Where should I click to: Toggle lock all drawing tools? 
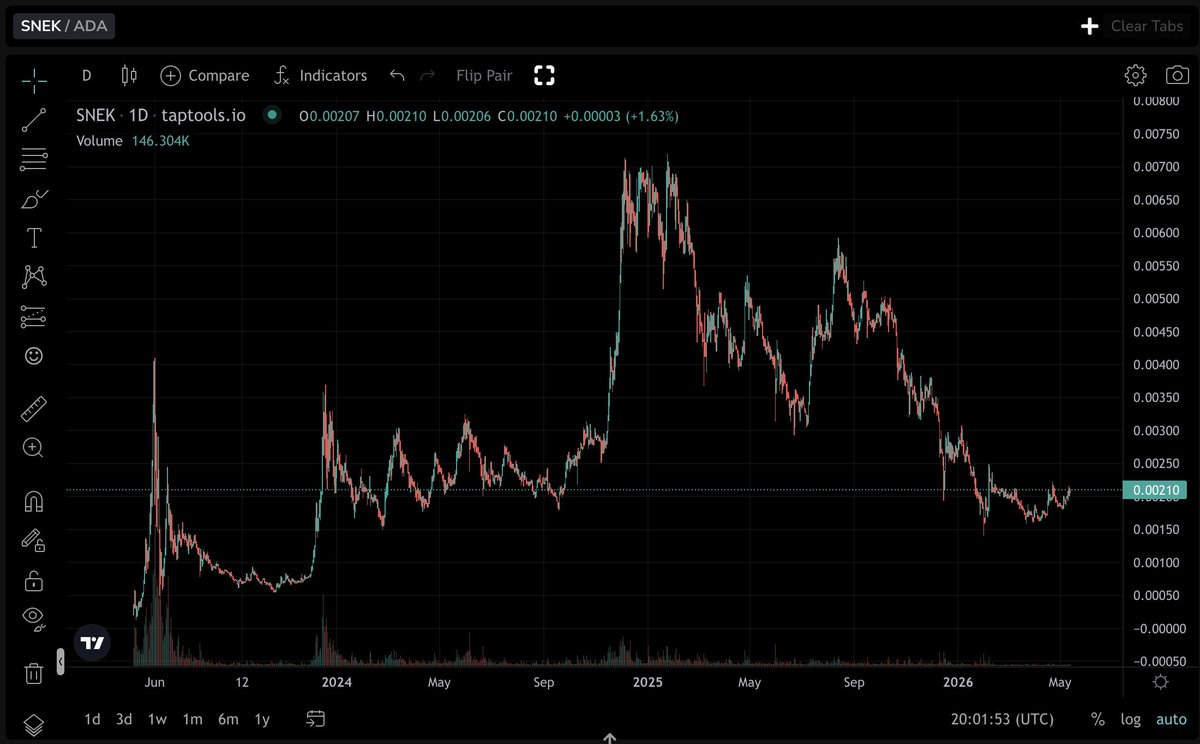click(x=34, y=580)
